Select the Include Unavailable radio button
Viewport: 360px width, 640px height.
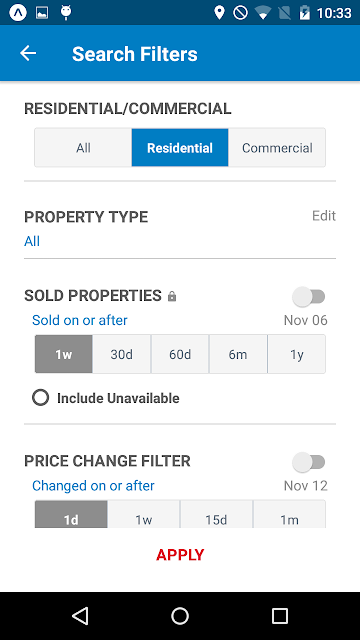coord(40,398)
